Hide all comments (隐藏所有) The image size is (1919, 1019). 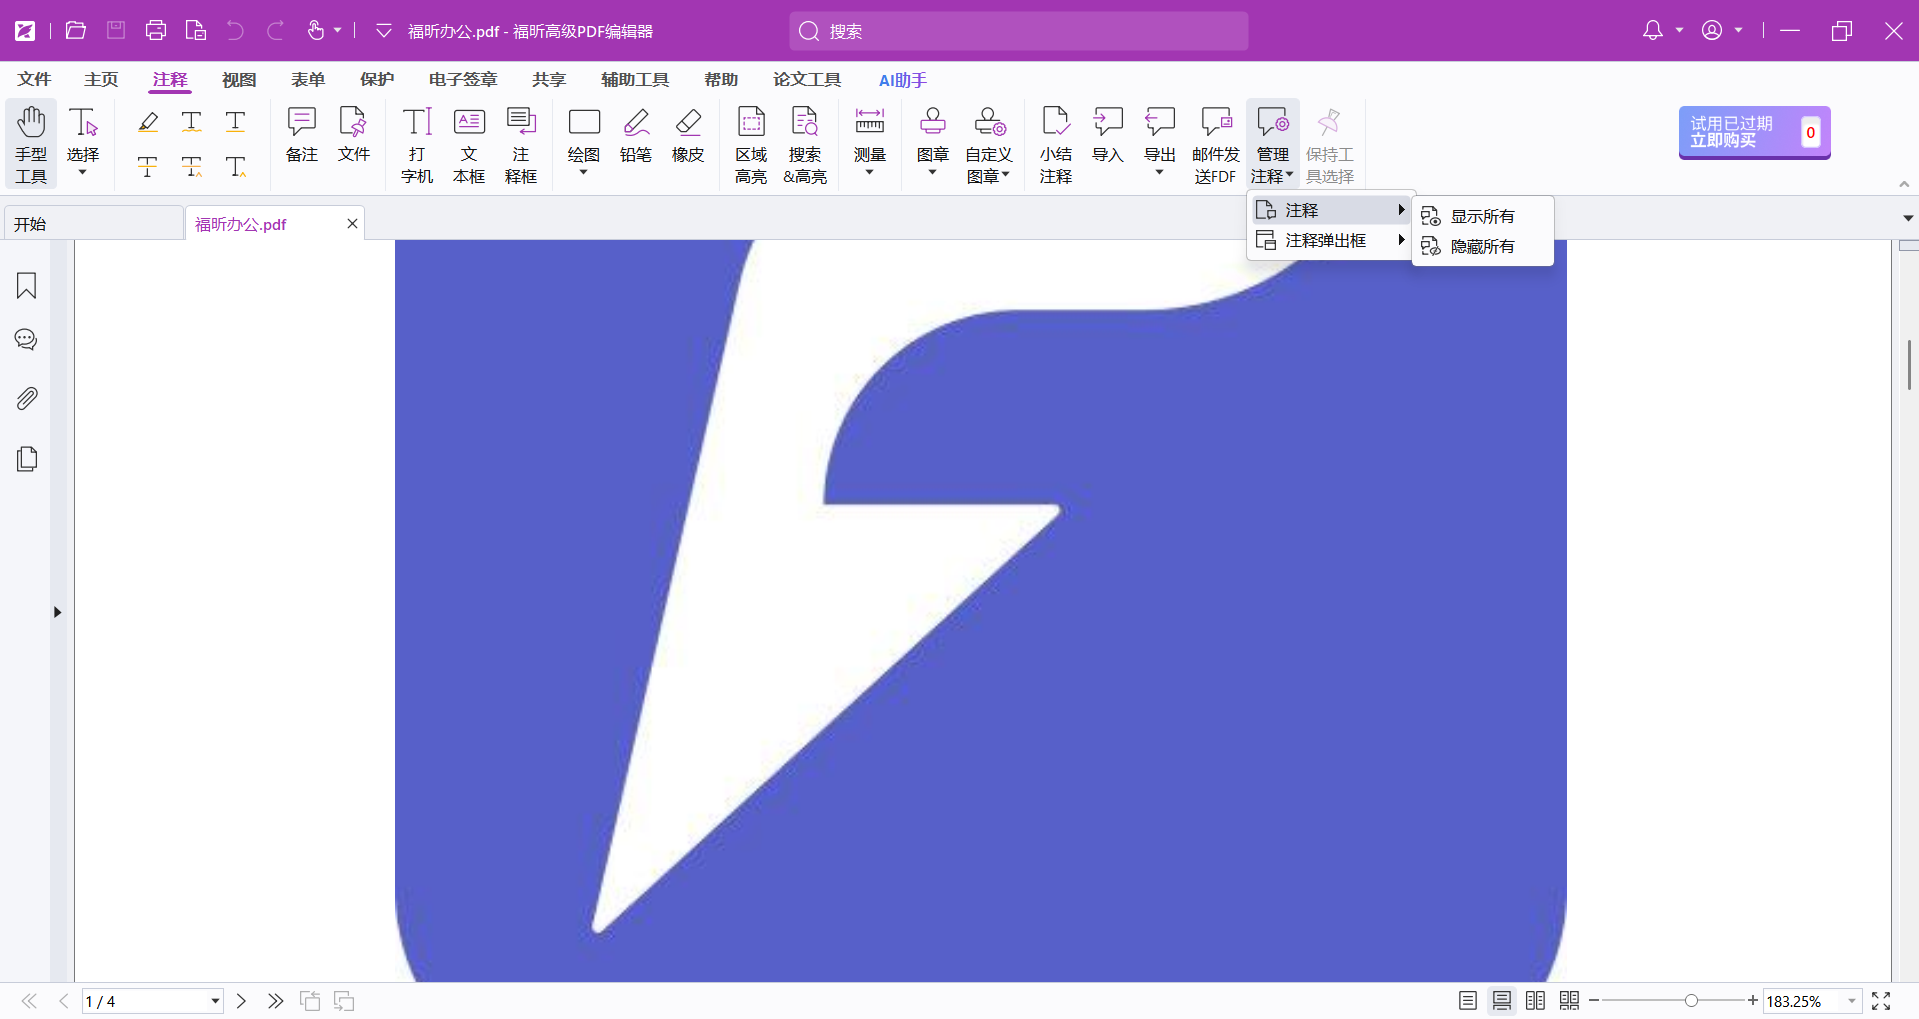coord(1482,247)
